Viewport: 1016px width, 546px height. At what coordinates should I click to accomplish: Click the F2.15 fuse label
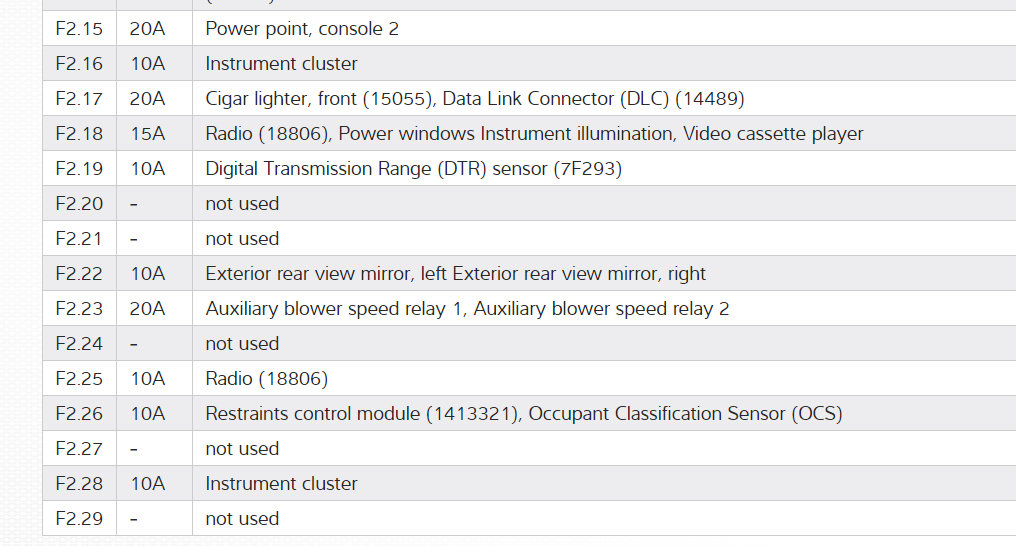79,29
